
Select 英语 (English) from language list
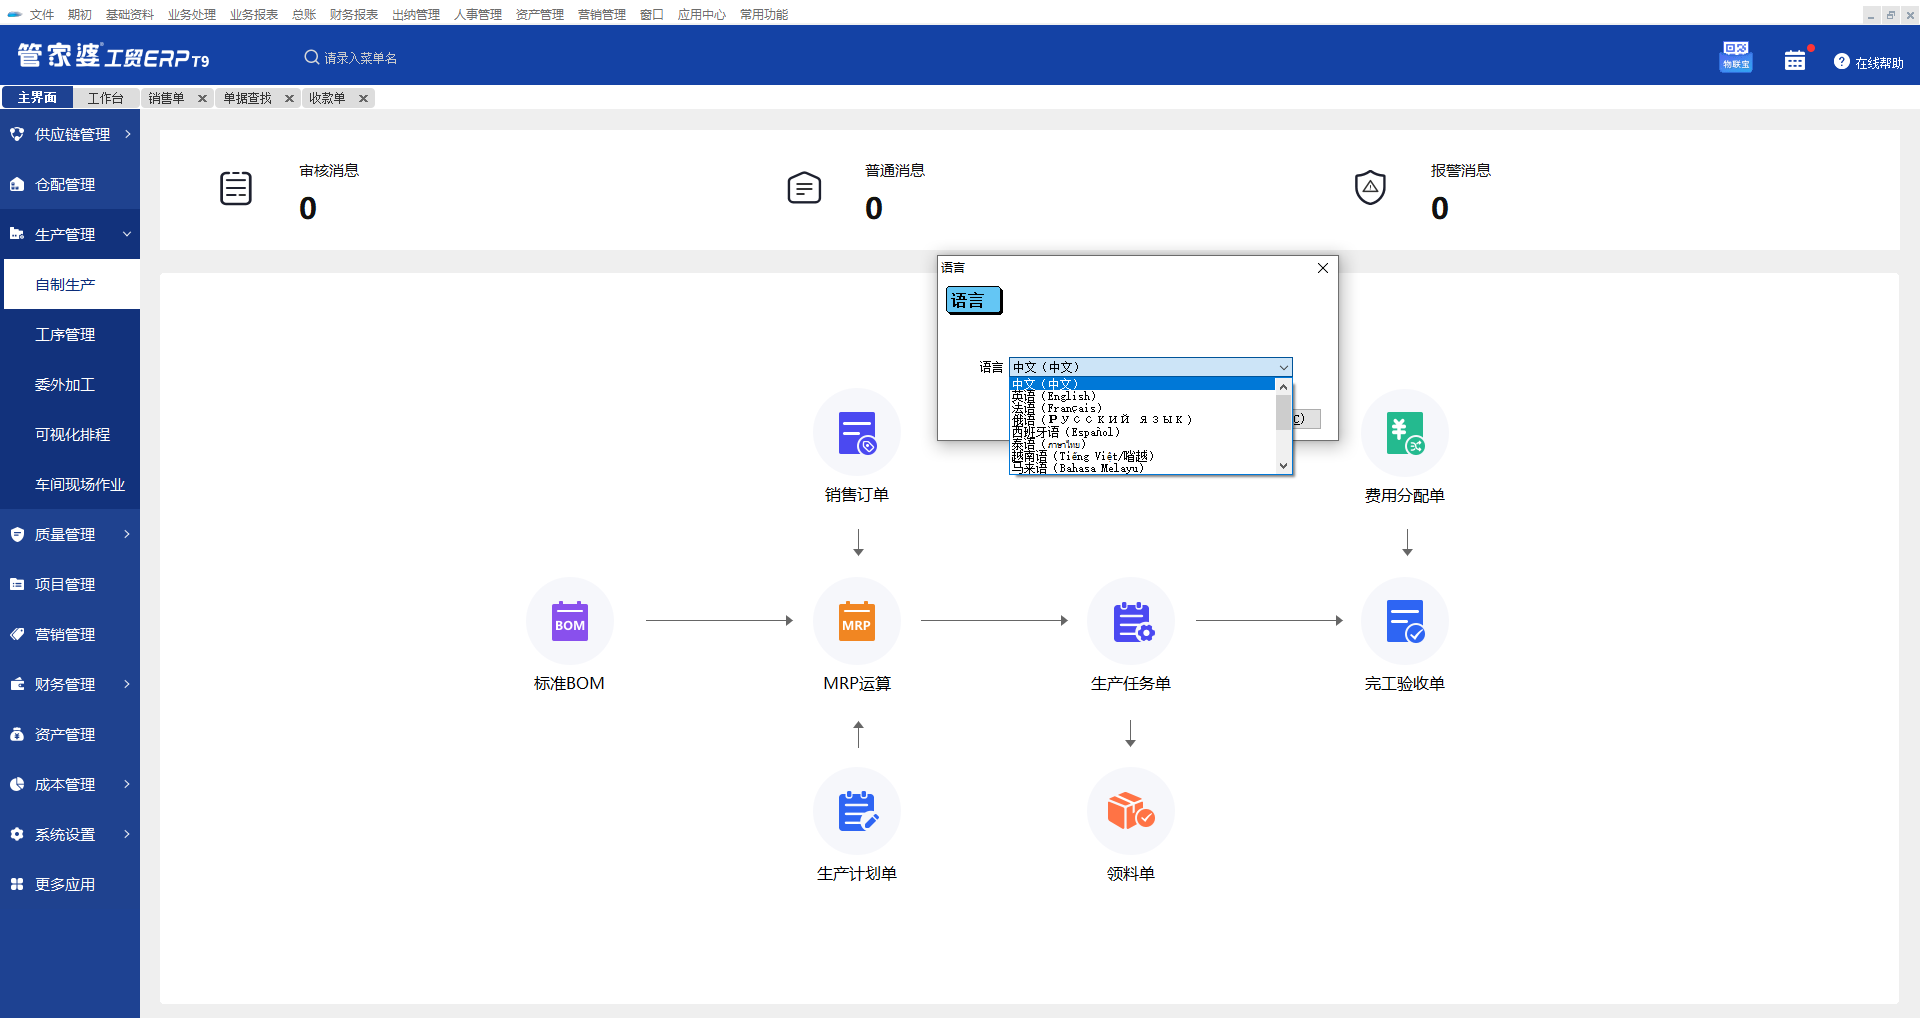1143,396
